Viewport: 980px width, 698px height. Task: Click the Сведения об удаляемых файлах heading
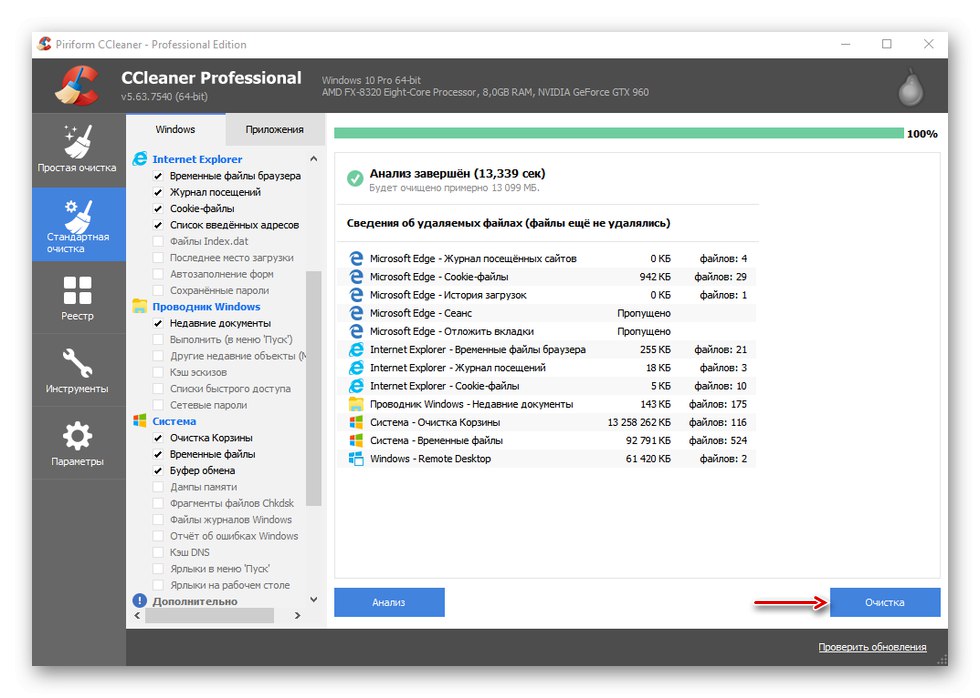[x=508, y=223]
